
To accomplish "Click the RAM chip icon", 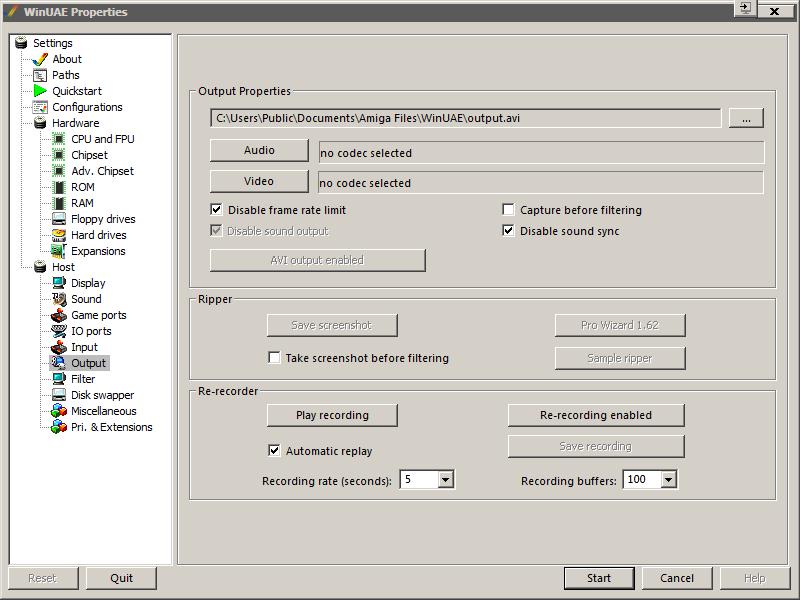I will point(59,203).
